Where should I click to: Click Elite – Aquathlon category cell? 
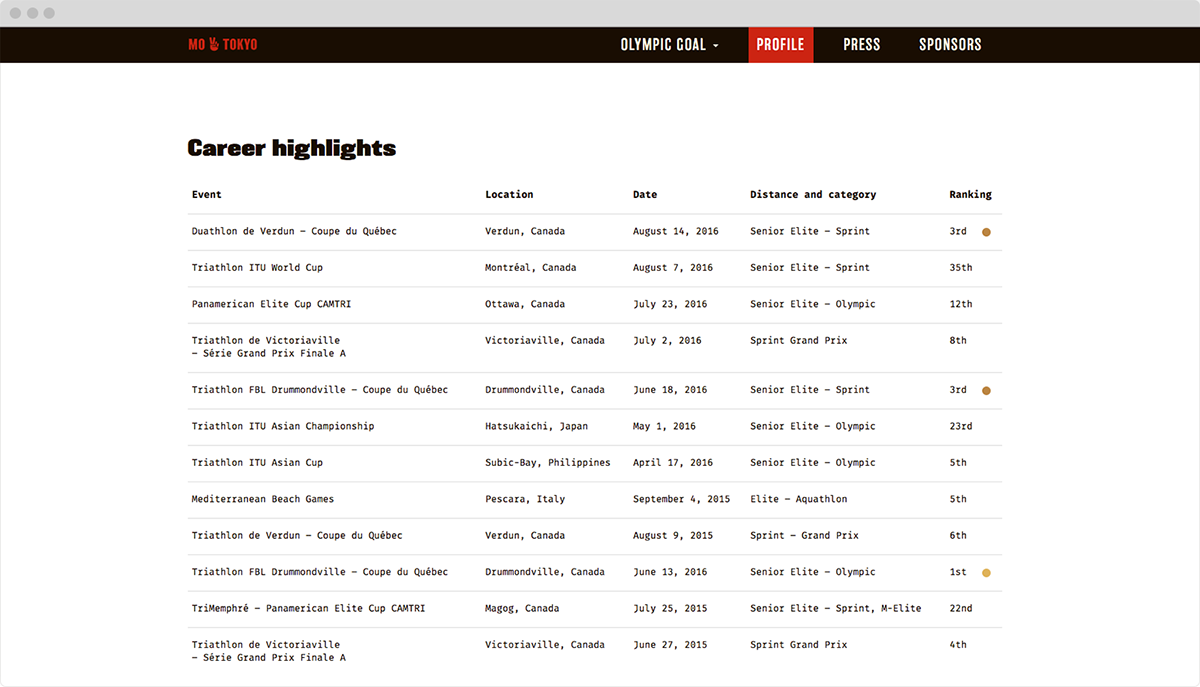pyautogui.click(x=799, y=499)
